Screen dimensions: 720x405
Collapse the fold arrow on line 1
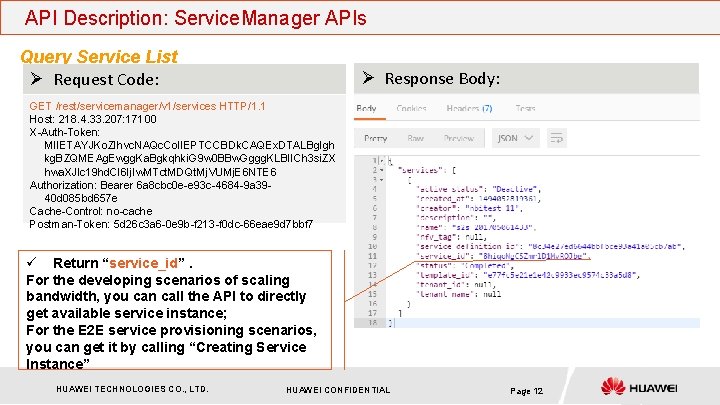(x=382, y=161)
